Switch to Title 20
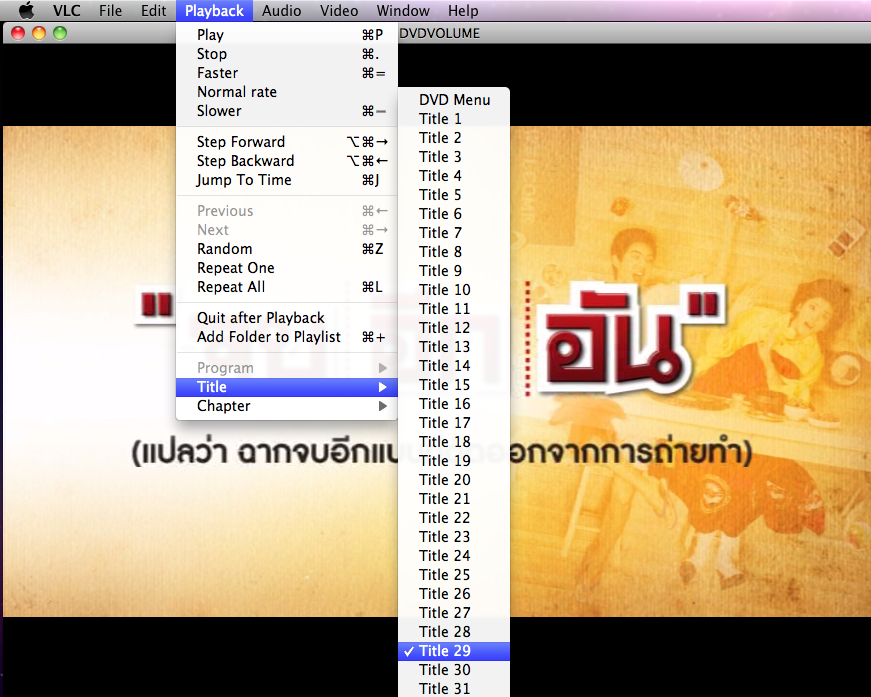 454,480
